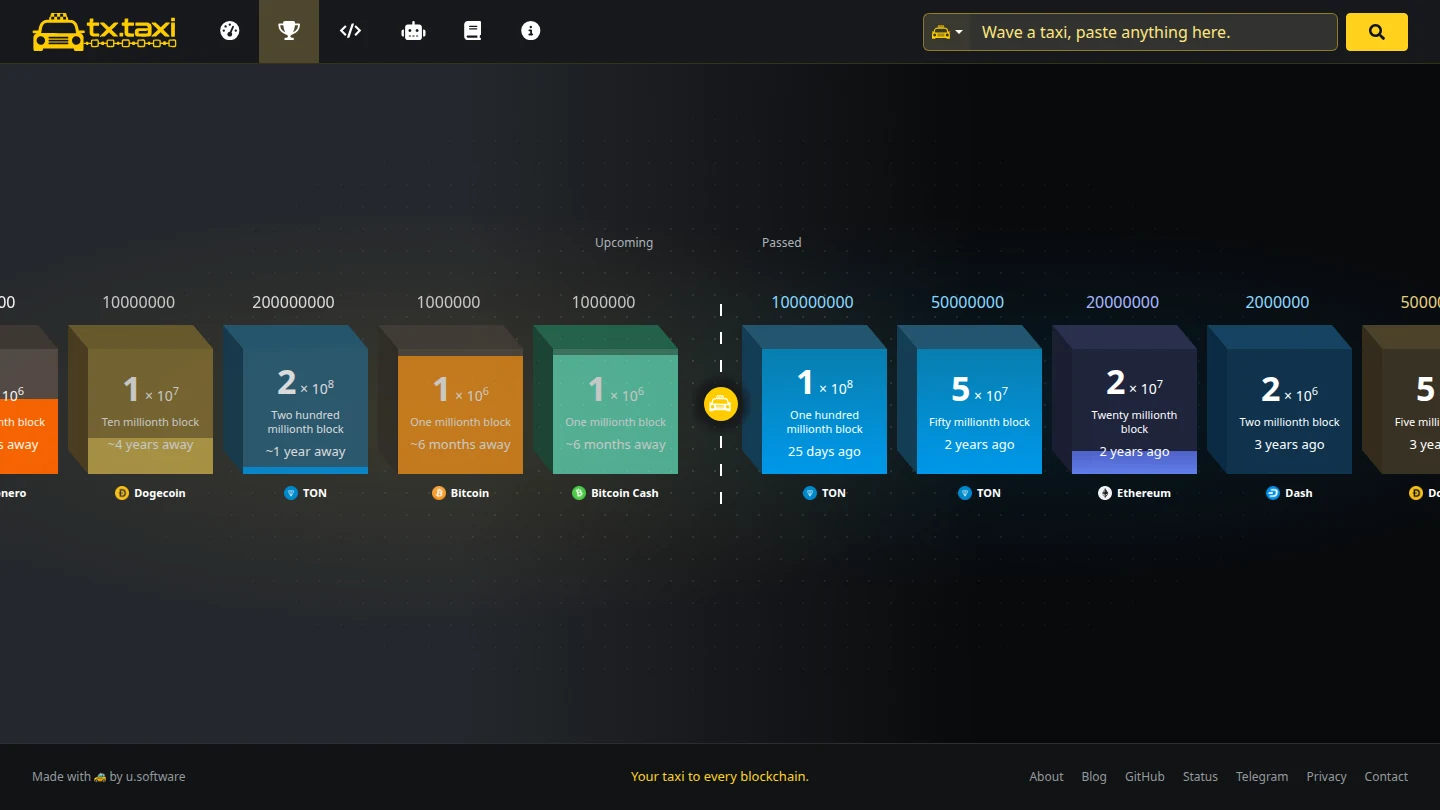Screen dimensions: 1440x810
Task: Click the 2000000 block number above Dash
Action: click(x=1277, y=302)
